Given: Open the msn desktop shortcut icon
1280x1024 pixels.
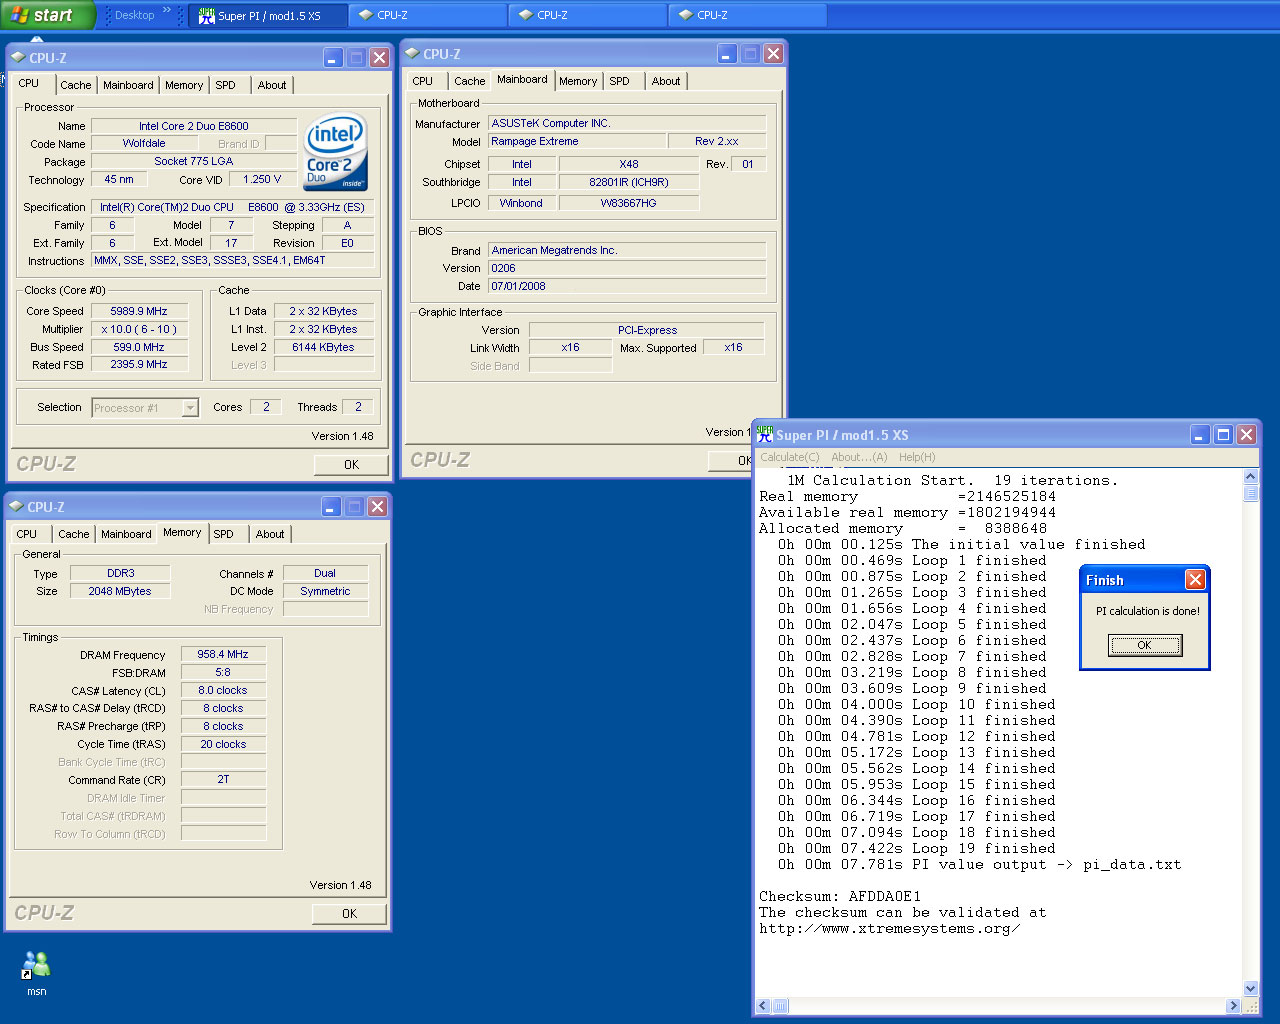Looking at the screenshot, I should click(x=36, y=973).
